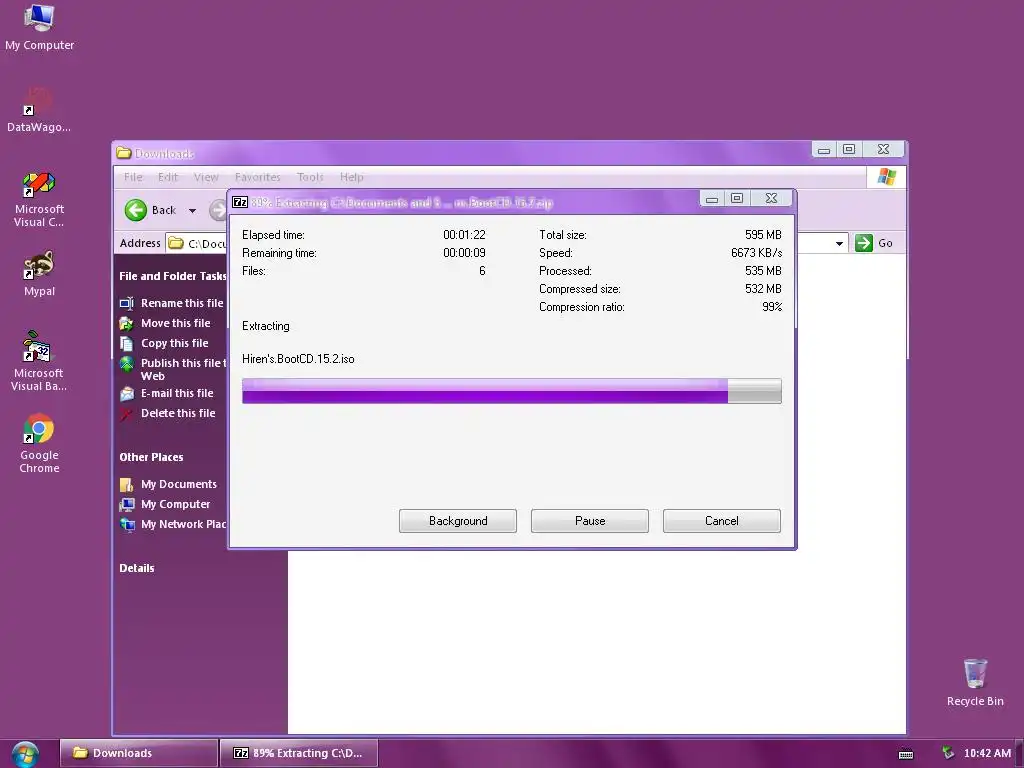Open the Edit menu

click(x=168, y=177)
